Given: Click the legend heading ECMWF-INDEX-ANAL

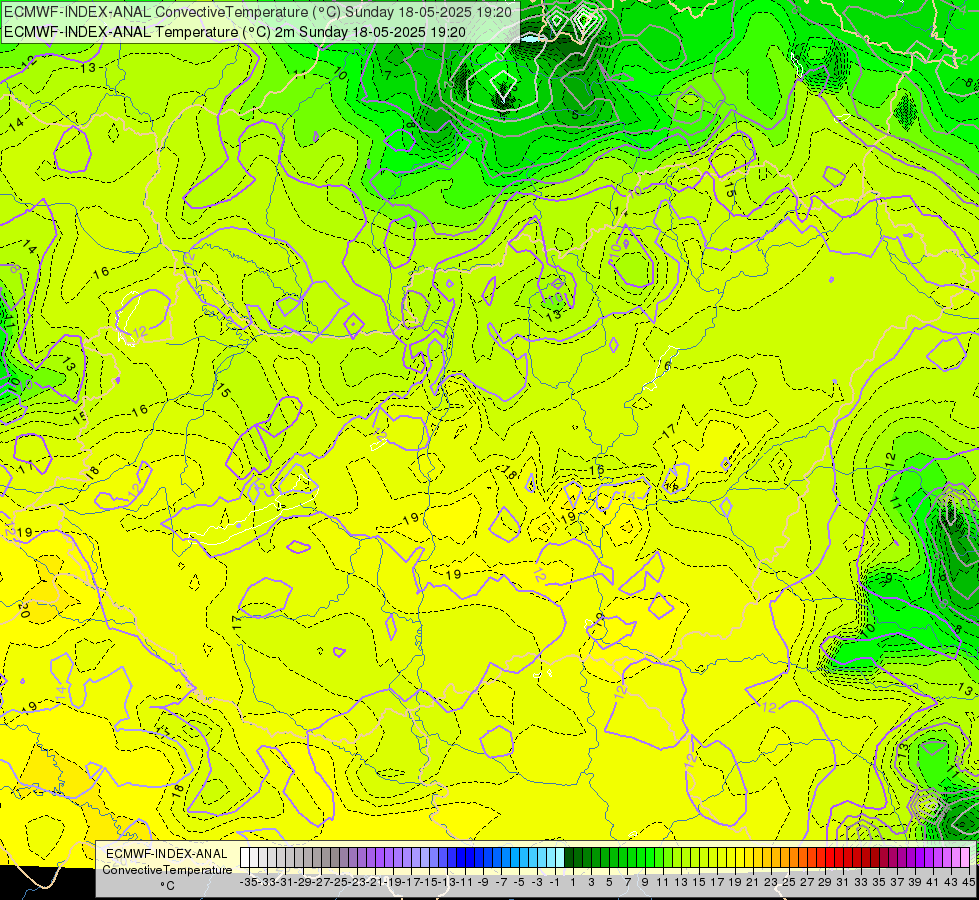Looking at the screenshot, I should [167, 854].
